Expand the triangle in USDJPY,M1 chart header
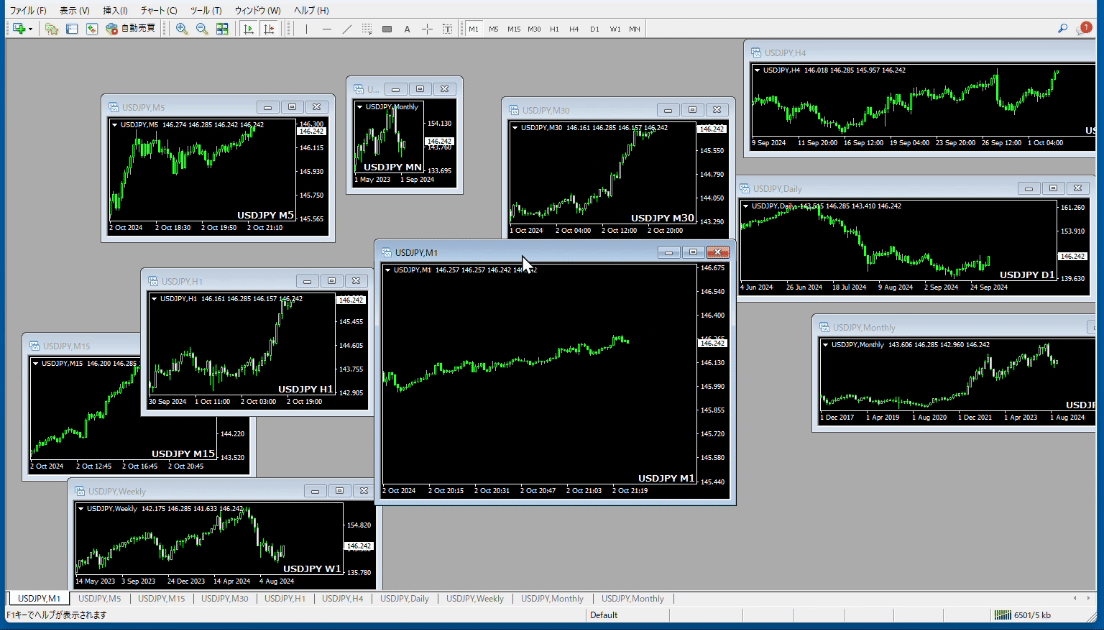The width and height of the screenshot is (1104, 630). (x=388, y=270)
